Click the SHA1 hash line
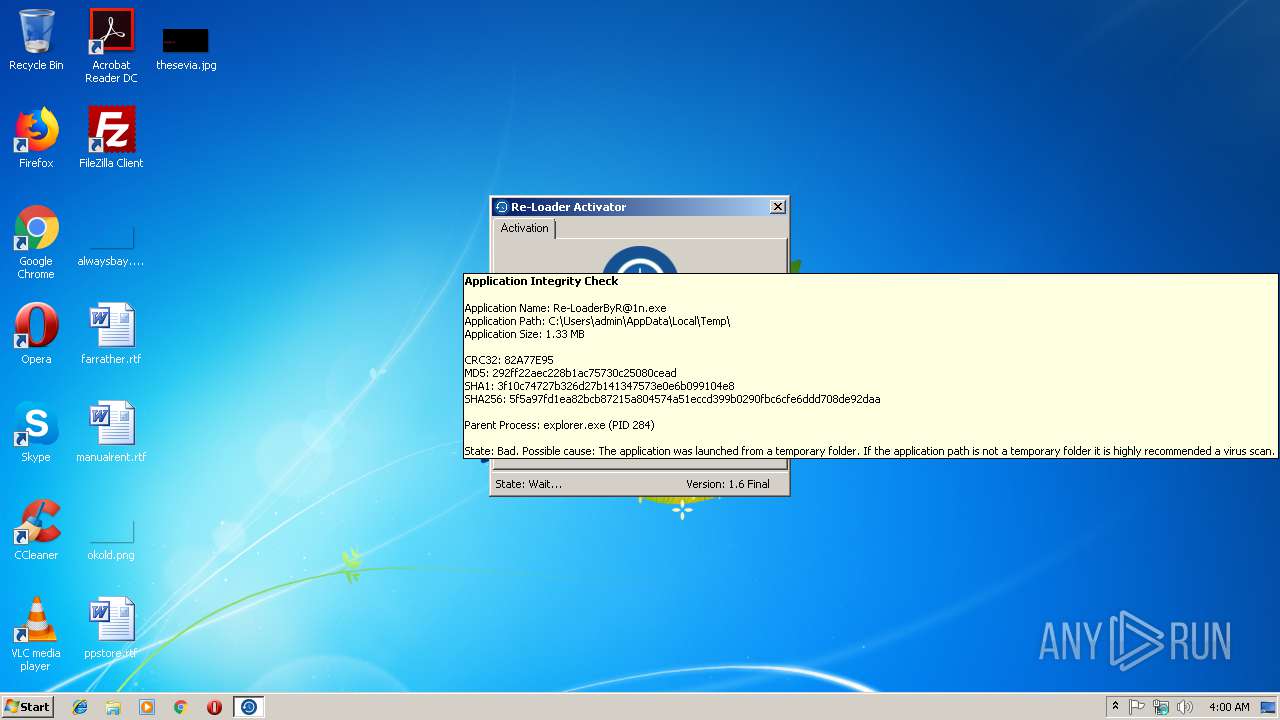The width and height of the screenshot is (1280, 720). pyautogui.click(x=599, y=386)
